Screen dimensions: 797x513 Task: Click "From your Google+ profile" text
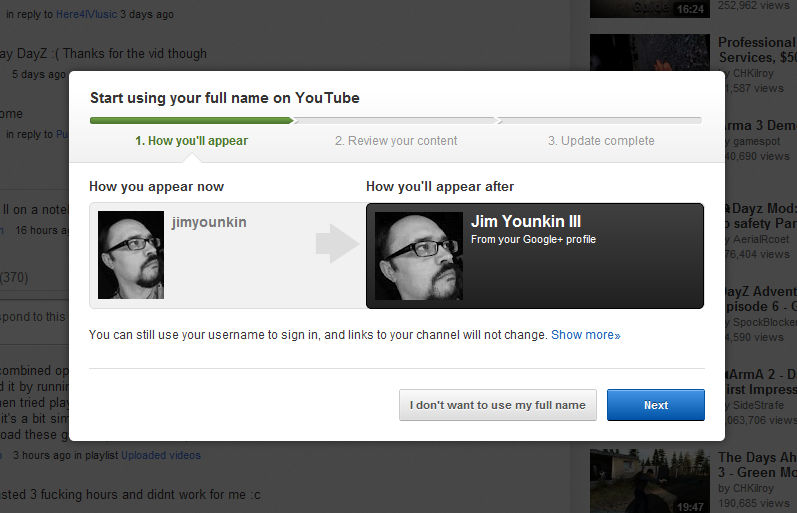tap(533, 239)
